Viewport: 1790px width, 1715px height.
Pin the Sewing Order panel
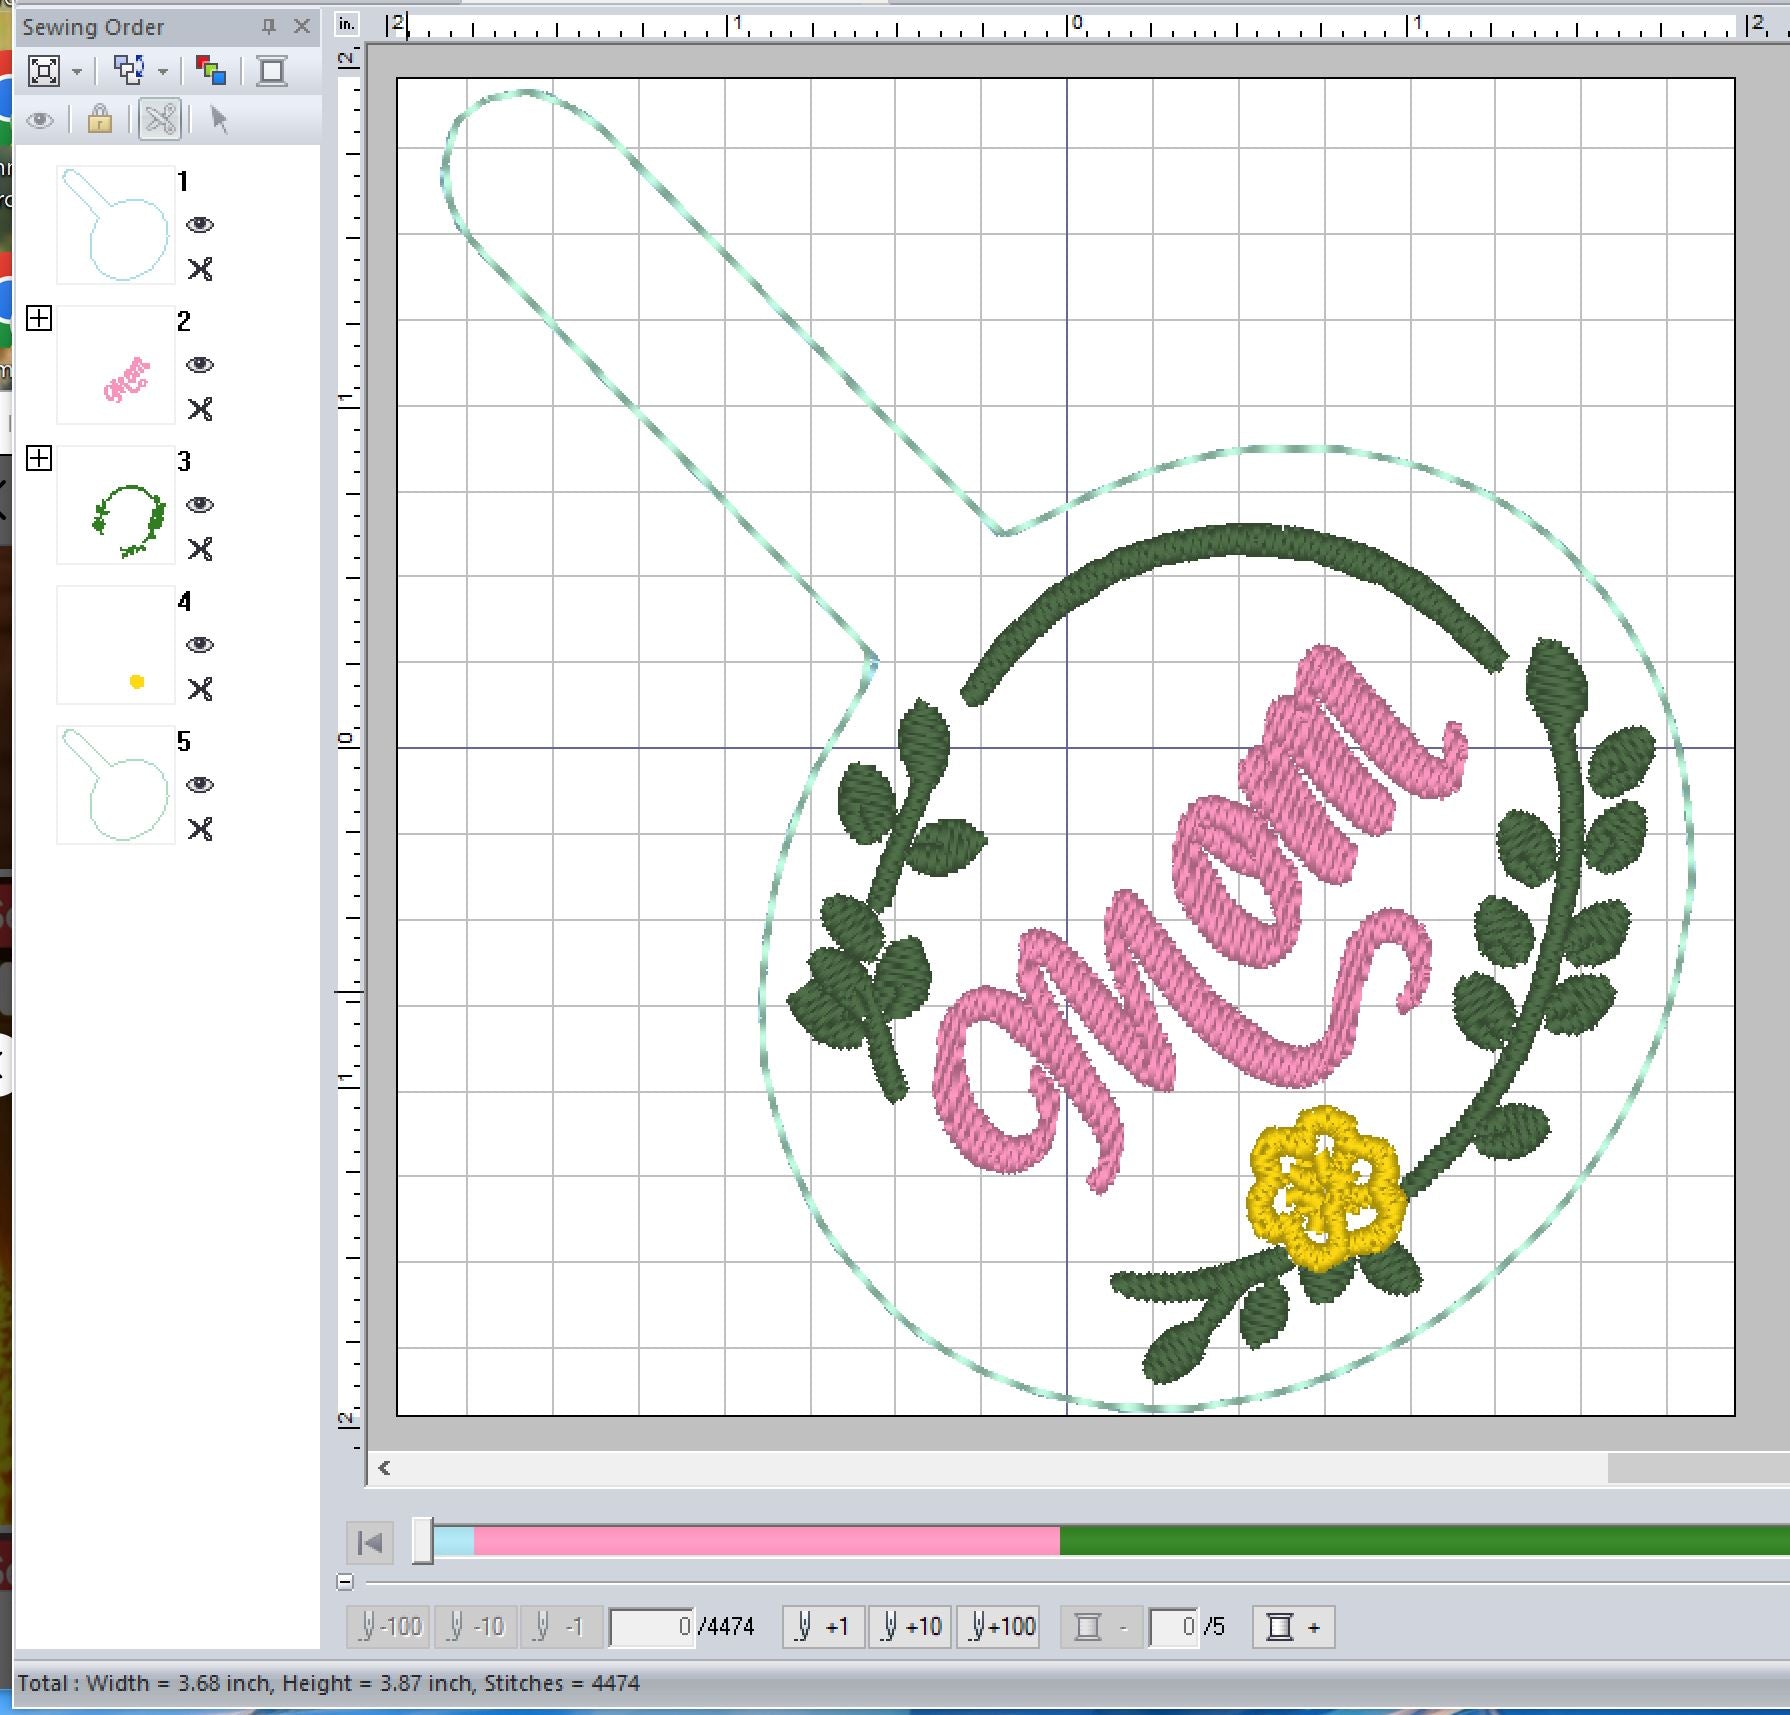point(268,27)
